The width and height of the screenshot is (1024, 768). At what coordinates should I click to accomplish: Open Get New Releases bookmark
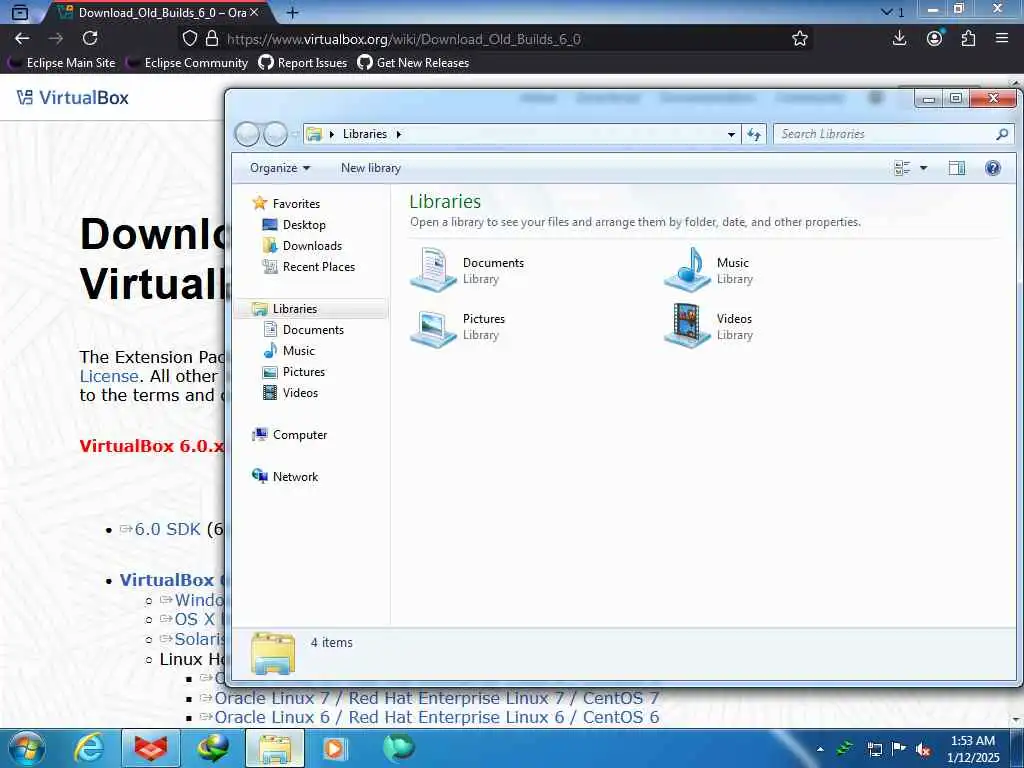[413, 63]
